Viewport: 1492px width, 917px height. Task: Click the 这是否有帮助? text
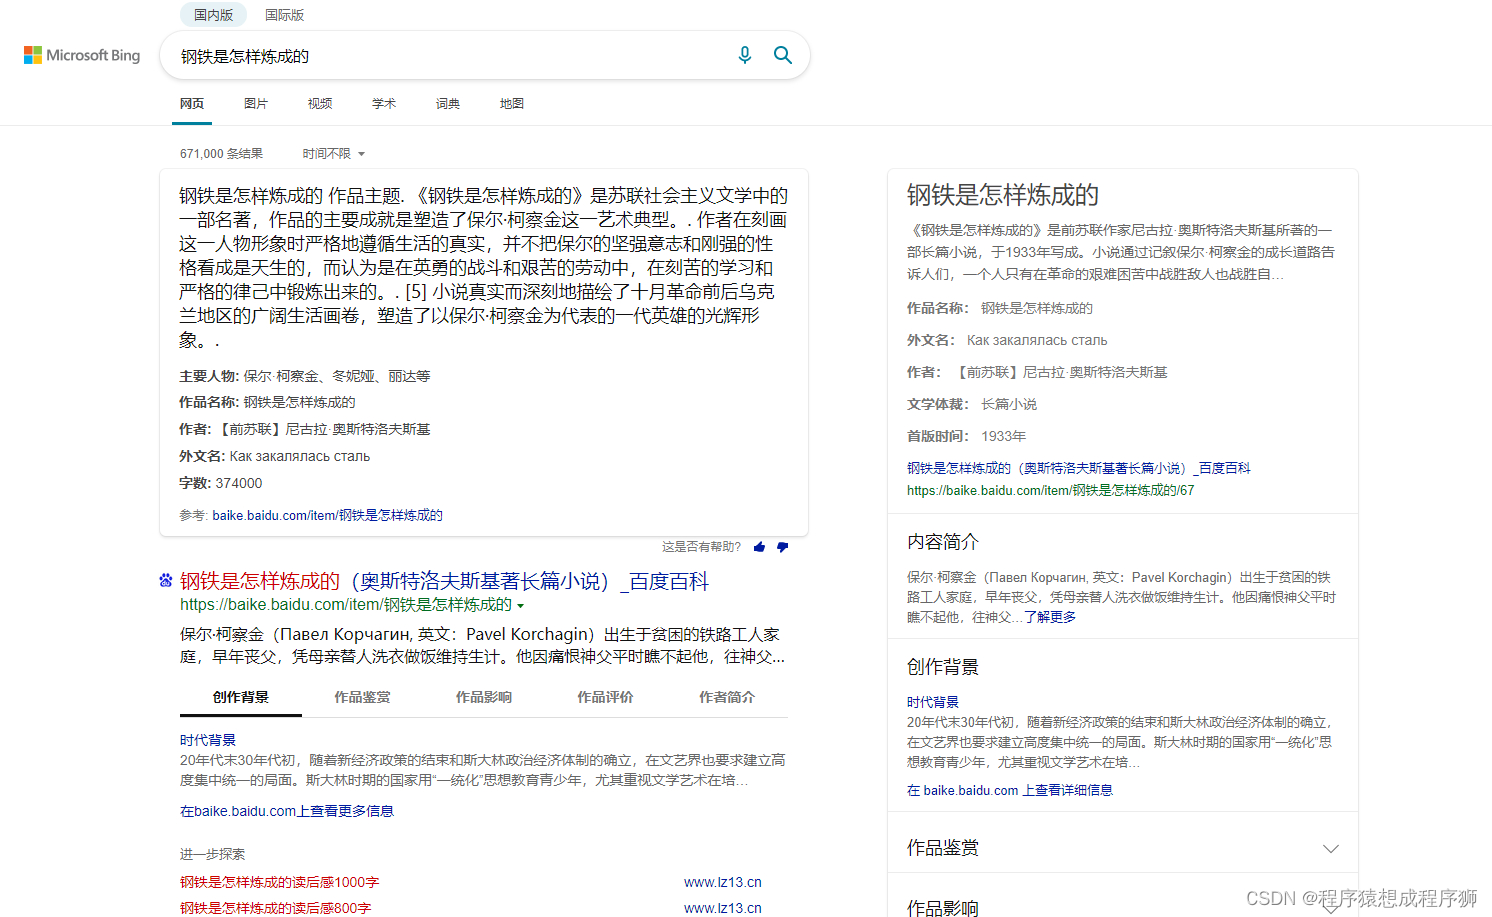(x=701, y=547)
